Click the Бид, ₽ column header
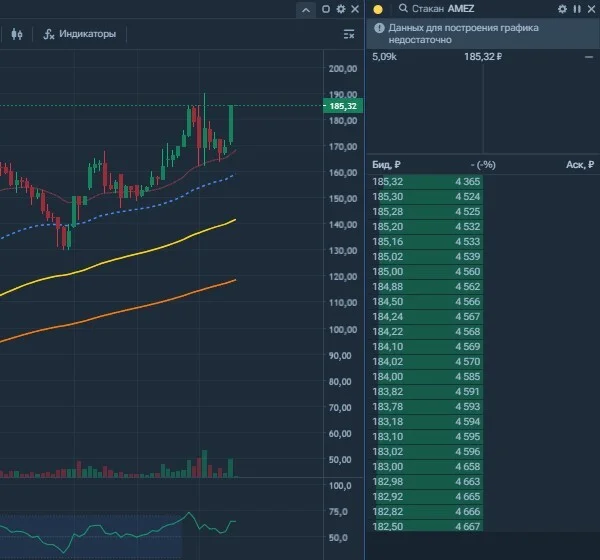Image resolution: width=600 pixels, height=560 pixels. (386, 165)
